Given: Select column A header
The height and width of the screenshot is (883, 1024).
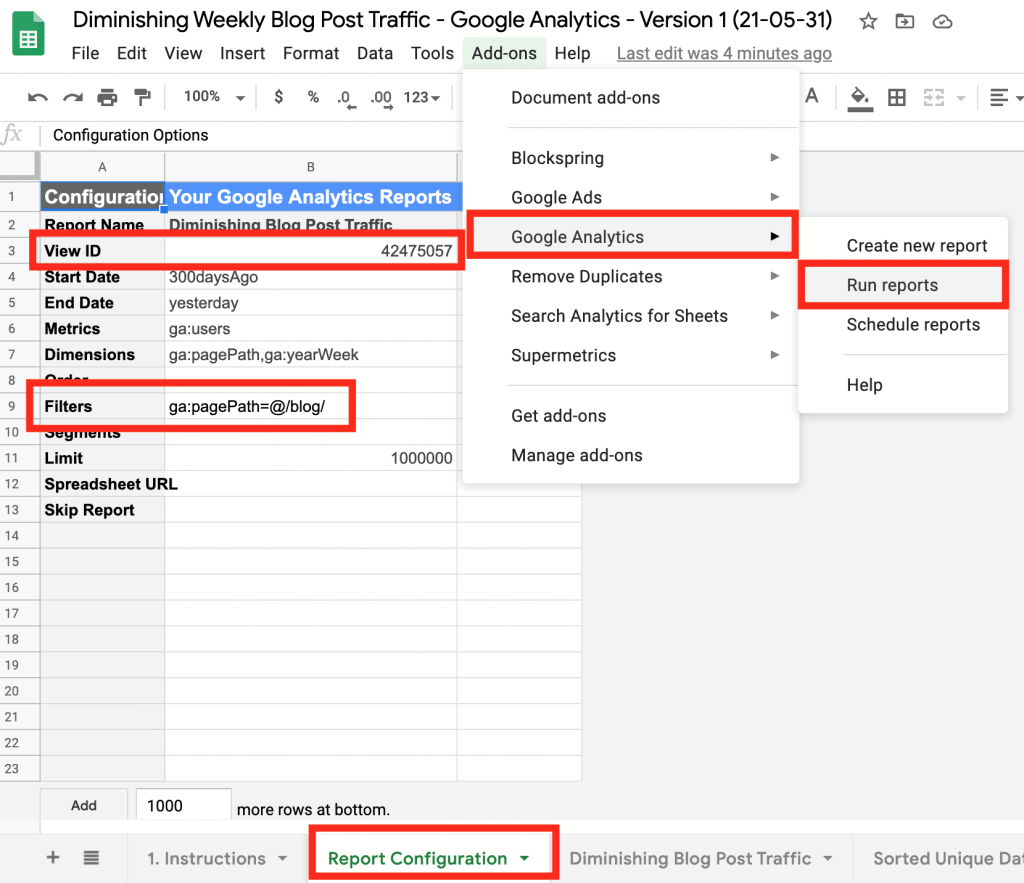Looking at the screenshot, I should pos(103,167).
